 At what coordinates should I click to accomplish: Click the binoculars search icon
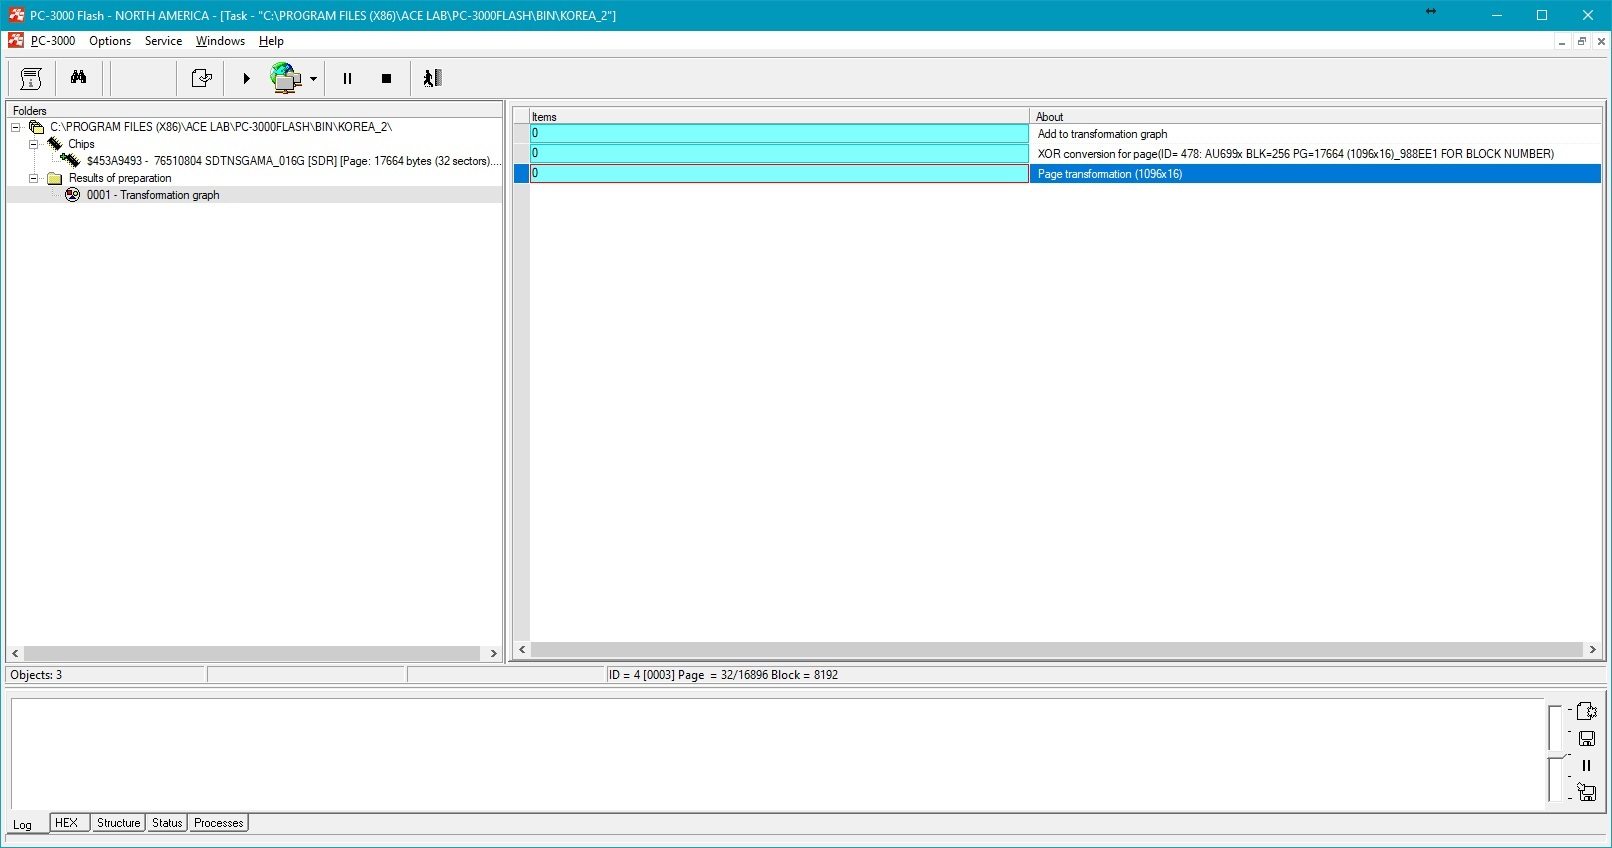(x=78, y=78)
